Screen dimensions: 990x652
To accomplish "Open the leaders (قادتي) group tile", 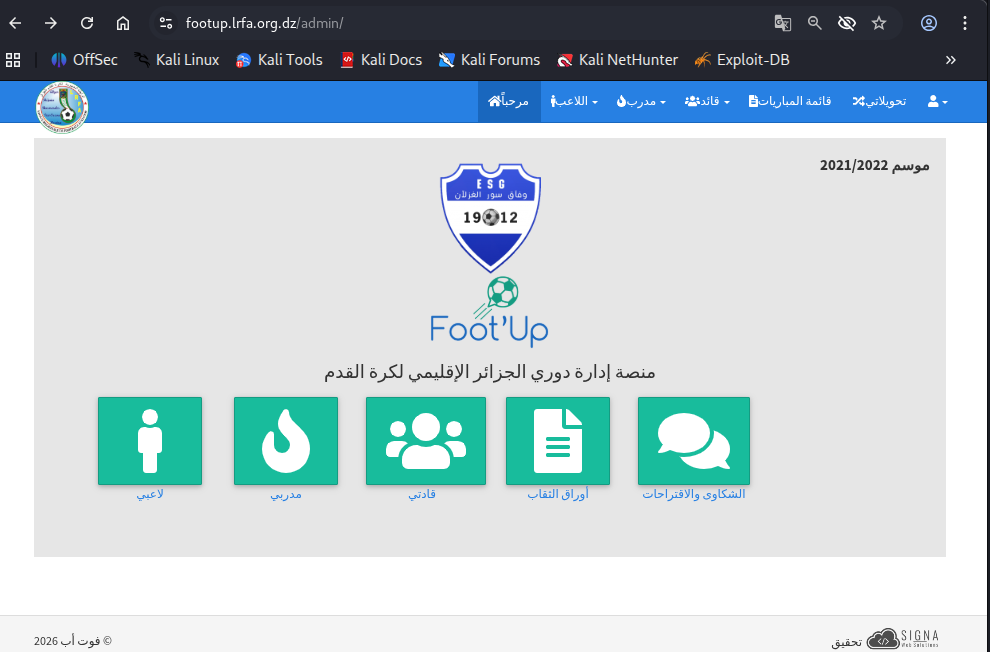I will tap(425, 441).
